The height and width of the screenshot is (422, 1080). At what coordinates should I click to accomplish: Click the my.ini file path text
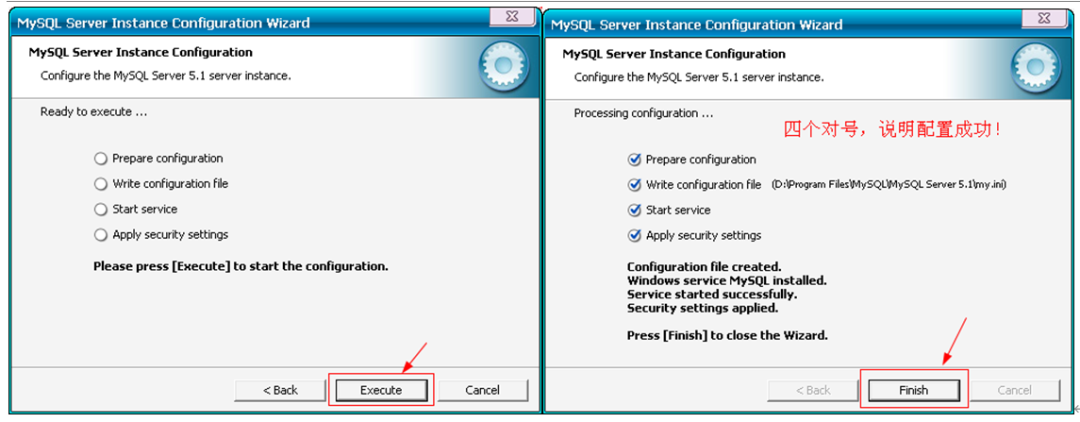click(889, 185)
